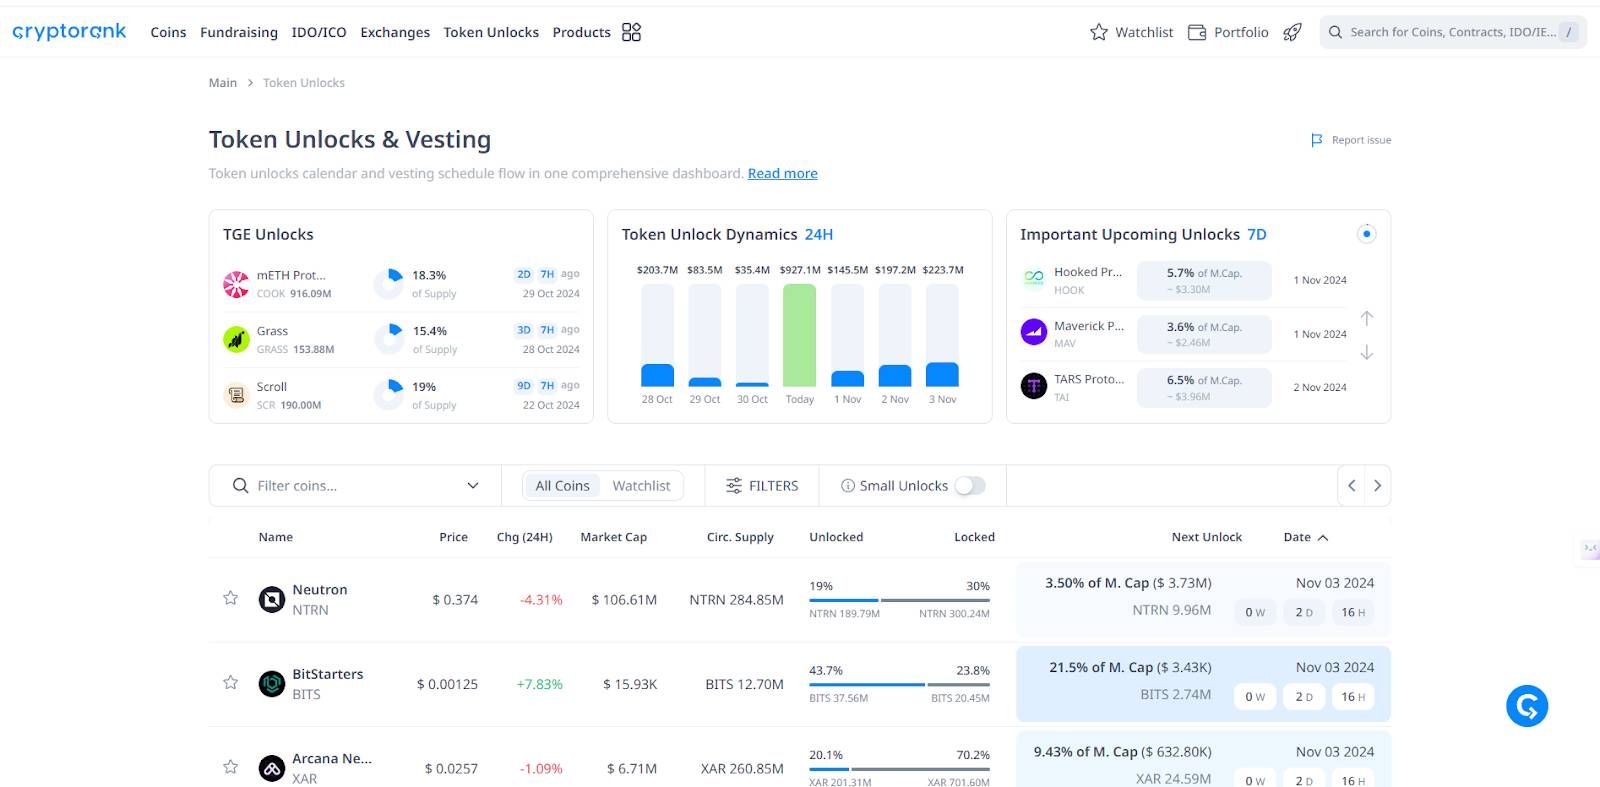
Task: Click the Hooked Protocol logo
Action: [x=1034, y=279]
